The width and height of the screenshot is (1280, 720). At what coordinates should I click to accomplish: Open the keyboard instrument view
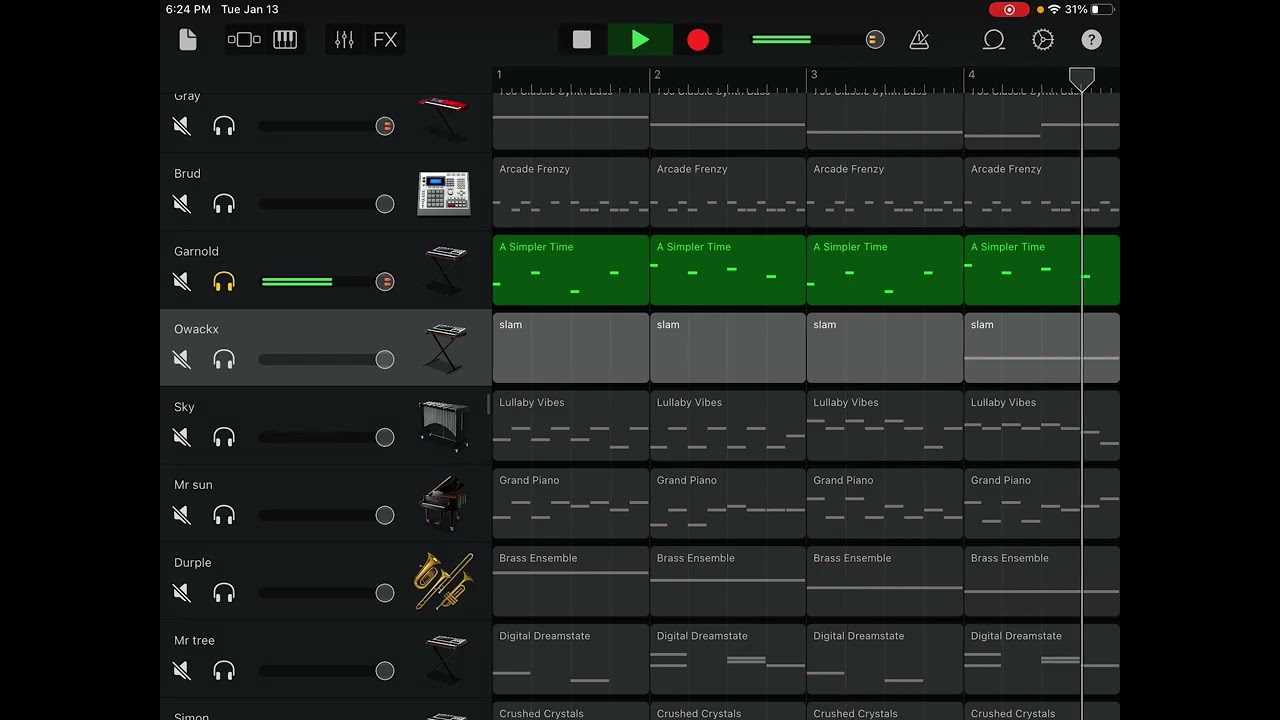(285, 40)
